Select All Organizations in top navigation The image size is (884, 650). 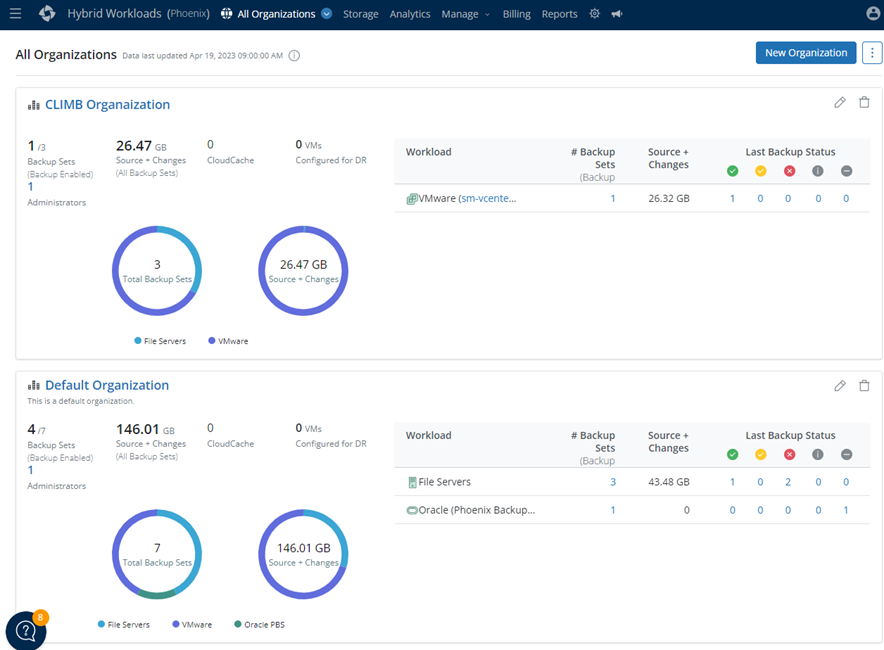(x=276, y=14)
